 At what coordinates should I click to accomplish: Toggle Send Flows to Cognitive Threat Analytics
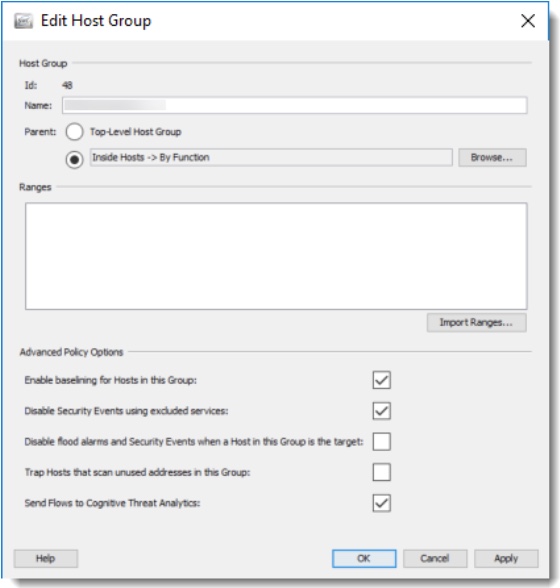click(x=381, y=503)
